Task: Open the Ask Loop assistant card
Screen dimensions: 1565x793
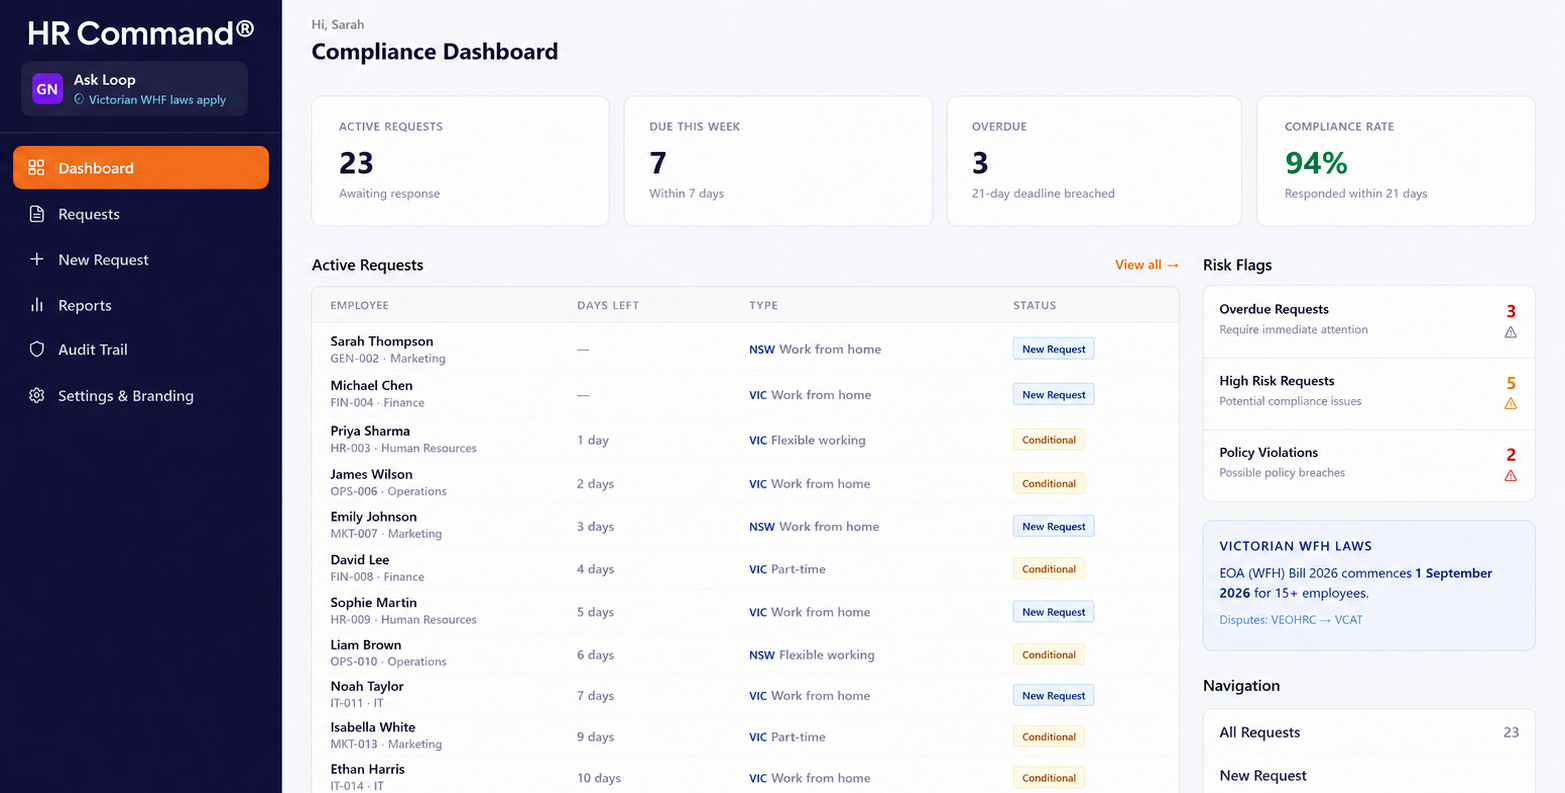Action: point(134,89)
